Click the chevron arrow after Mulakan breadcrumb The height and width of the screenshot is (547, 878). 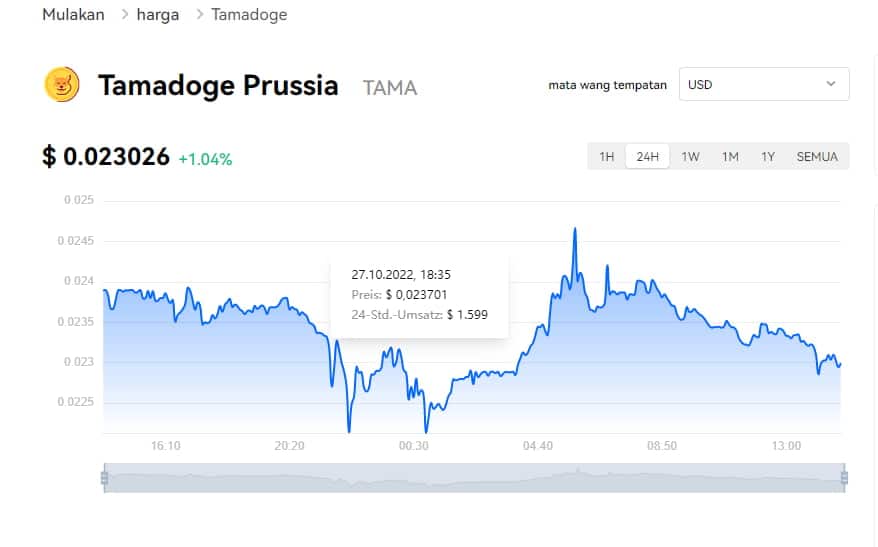[x=124, y=15]
